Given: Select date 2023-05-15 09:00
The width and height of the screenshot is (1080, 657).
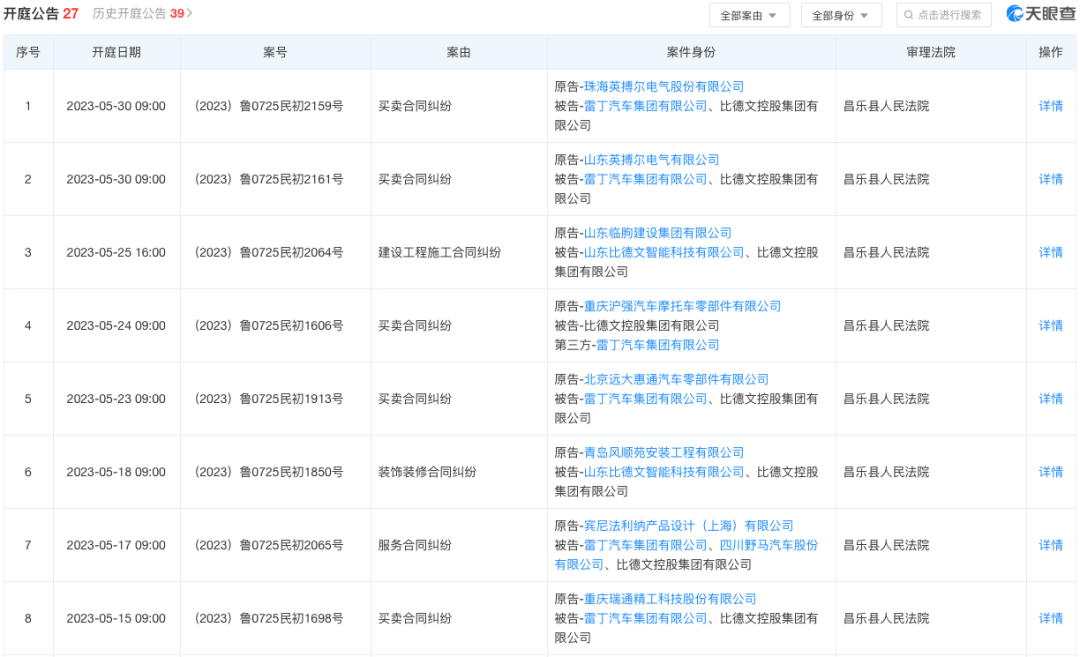Looking at the screenshot, I should tap(116, 618).
